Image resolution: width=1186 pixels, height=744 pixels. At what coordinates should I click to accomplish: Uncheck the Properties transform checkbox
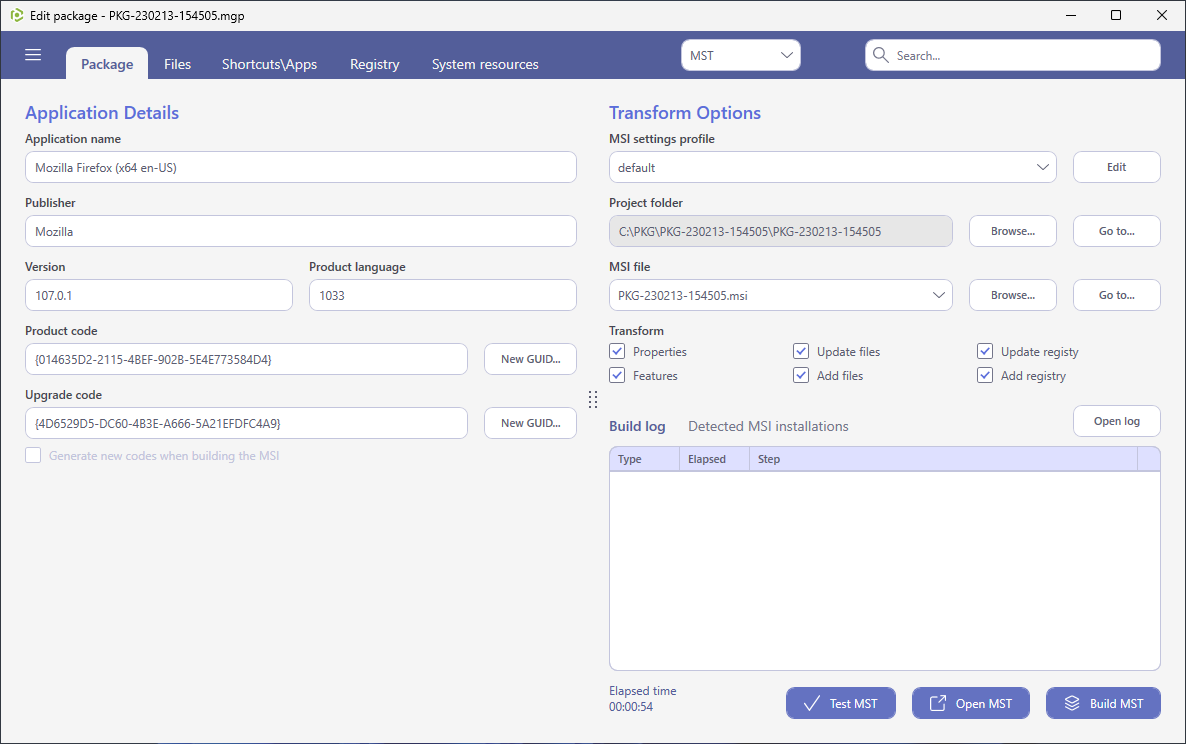[617, 352]
